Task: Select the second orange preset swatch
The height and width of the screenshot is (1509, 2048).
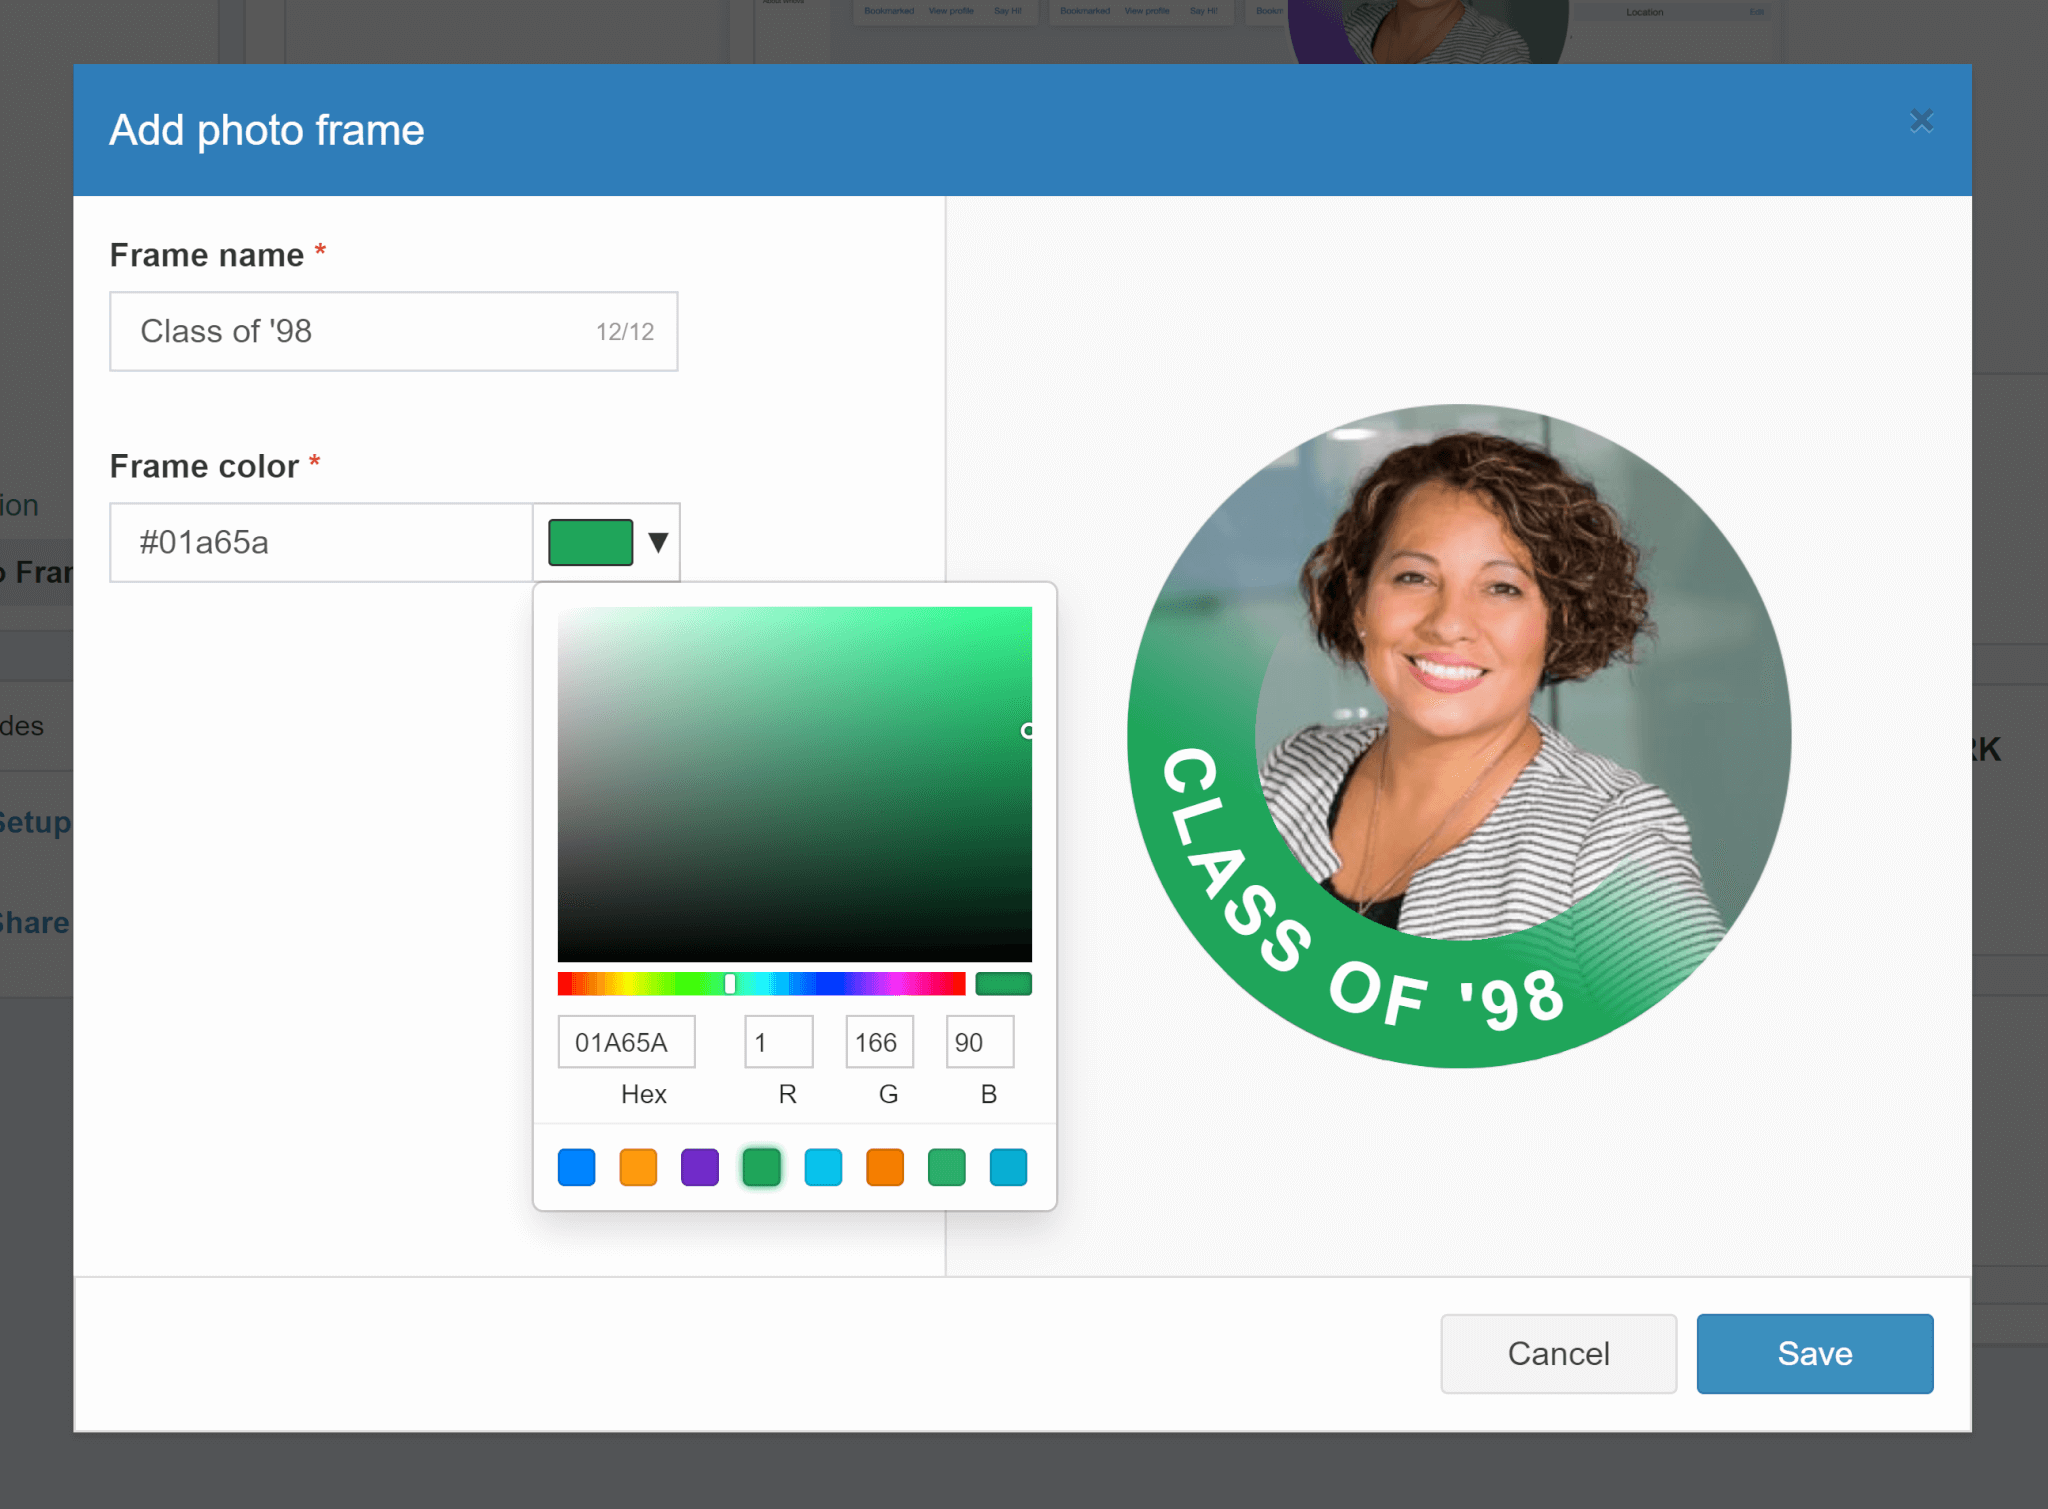Action: coord(884,1166)
